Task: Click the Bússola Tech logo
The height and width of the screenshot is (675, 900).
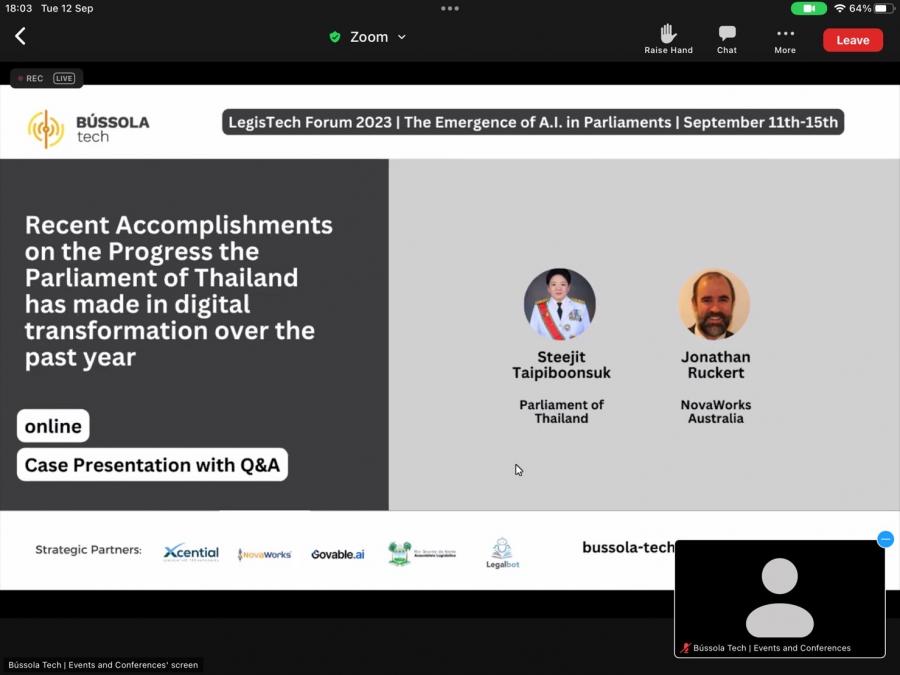Action: click(x=88, y=129)
